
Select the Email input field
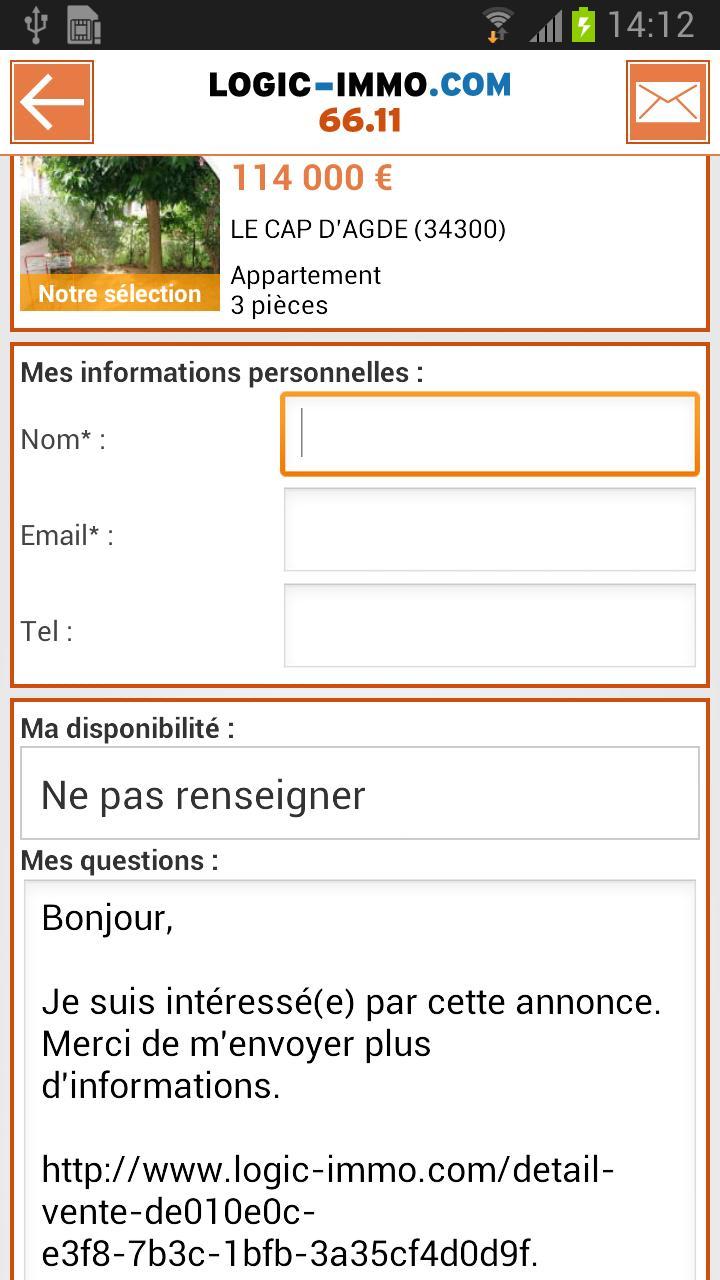[490, 529]
